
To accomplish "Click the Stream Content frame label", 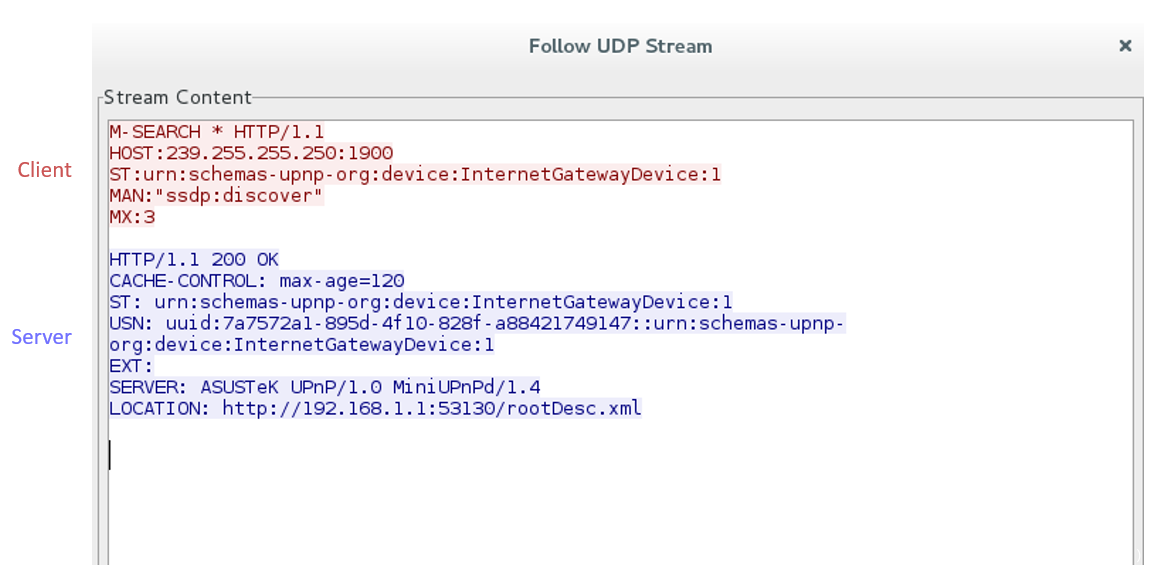I will 178,97.
